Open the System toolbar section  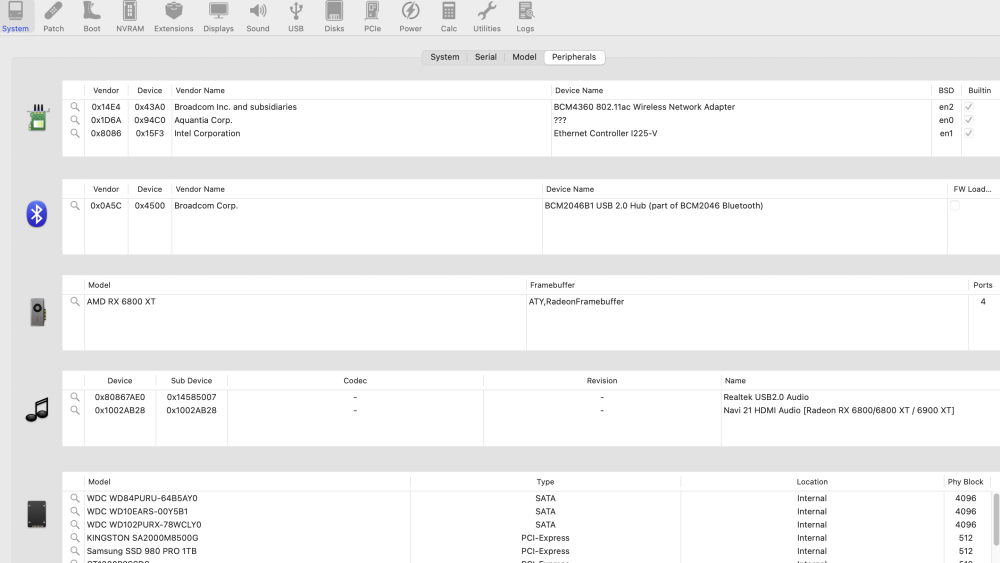click(15, 17)
